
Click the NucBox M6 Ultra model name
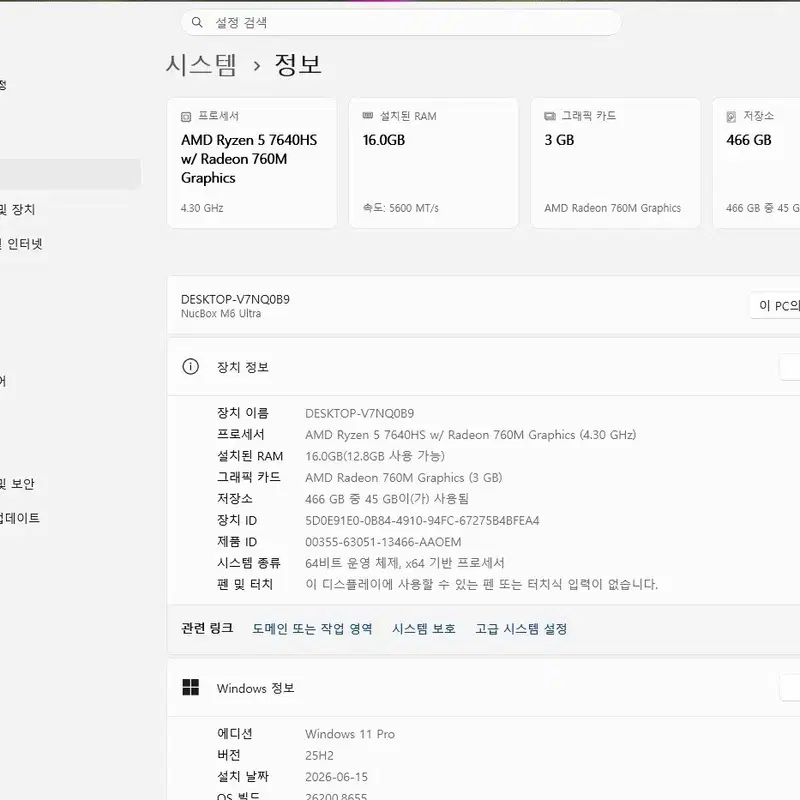coord(221,313)
